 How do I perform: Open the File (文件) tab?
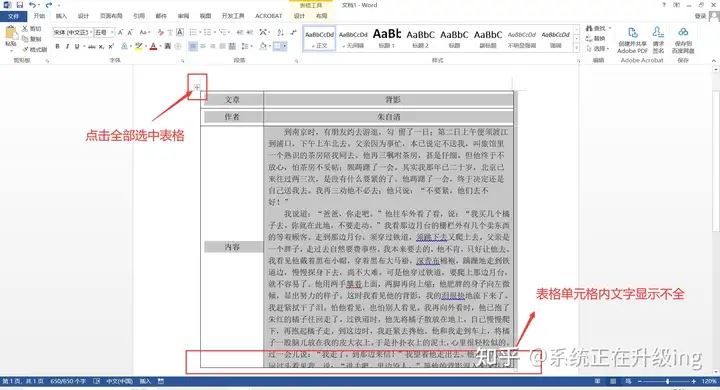(13, 16)
